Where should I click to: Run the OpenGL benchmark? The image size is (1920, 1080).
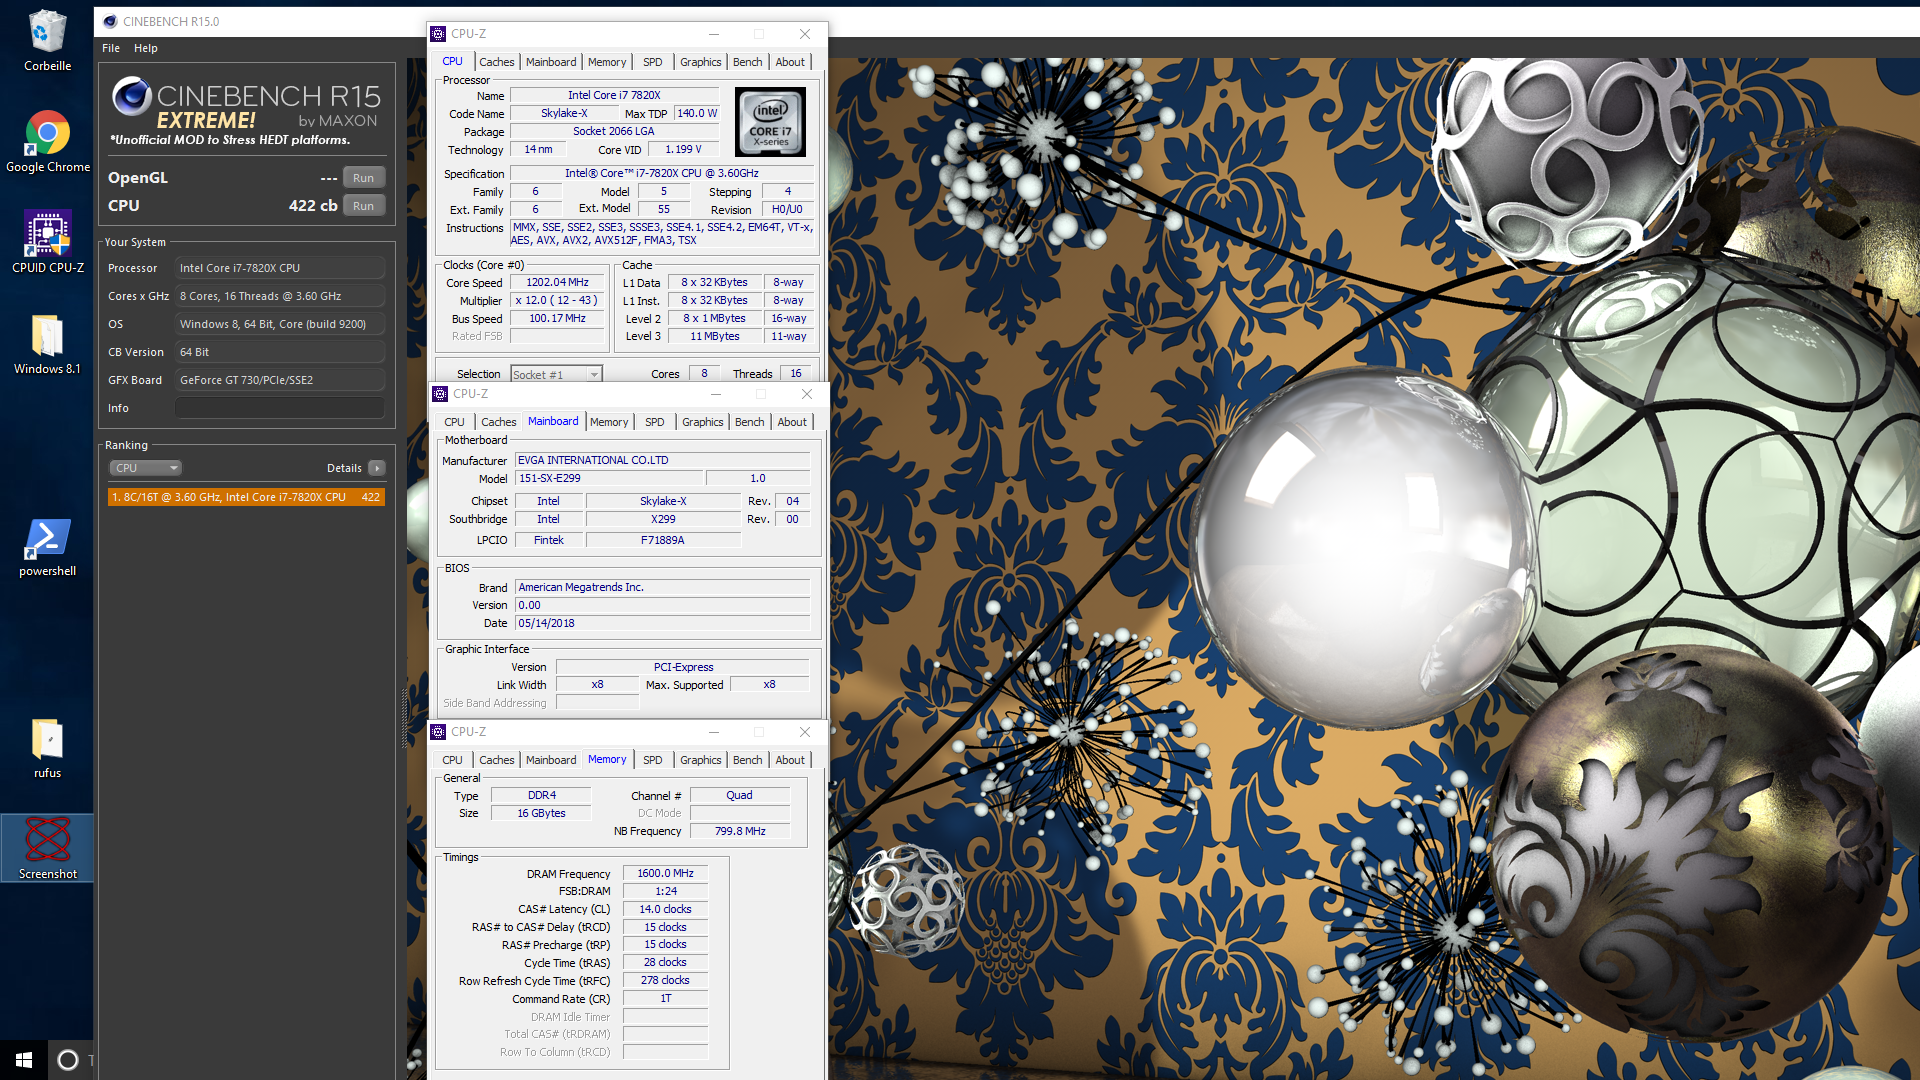click(364, 178)
